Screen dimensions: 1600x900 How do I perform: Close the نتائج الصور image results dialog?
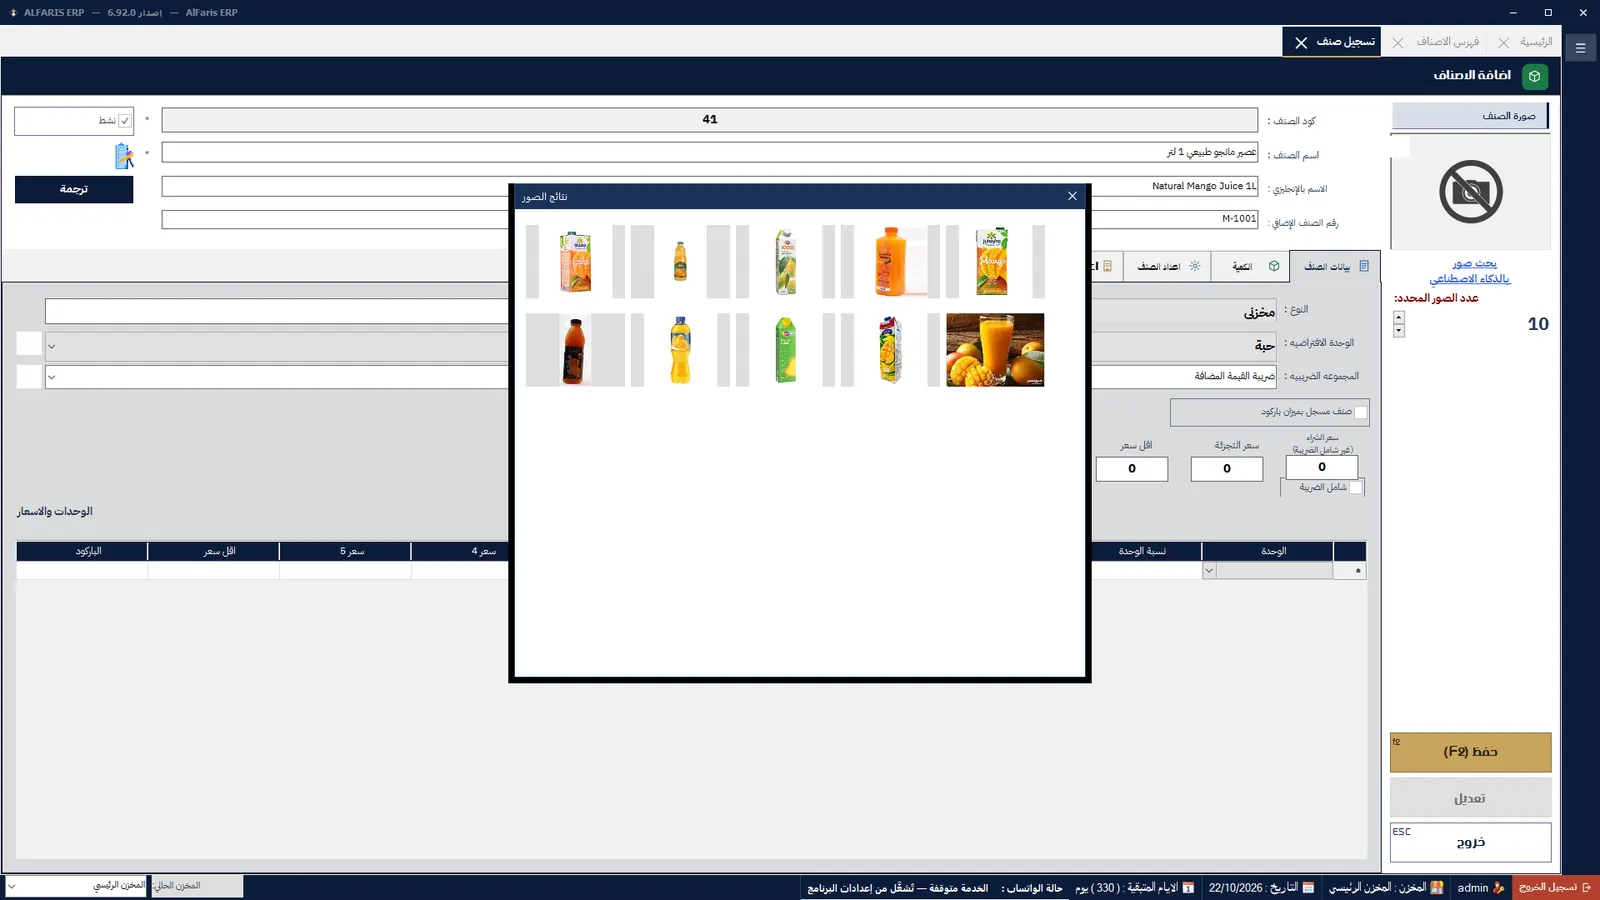(x=1072, y=196)
